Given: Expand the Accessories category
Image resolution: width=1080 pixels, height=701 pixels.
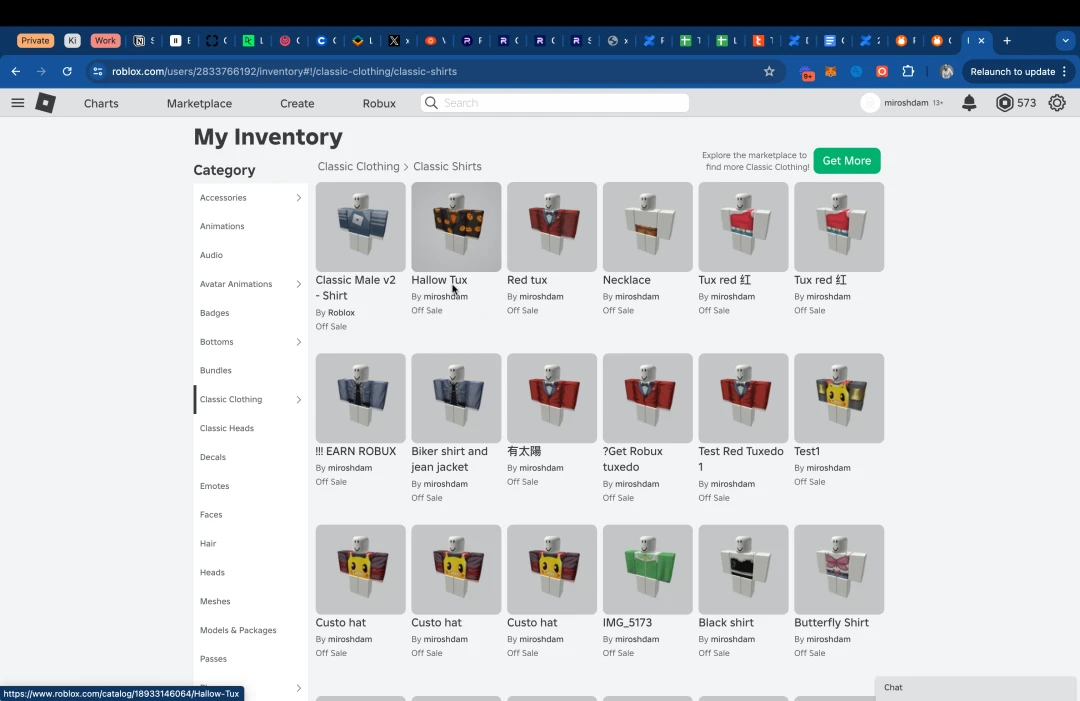Looking at the screenshot, I should tap(298, 198).
